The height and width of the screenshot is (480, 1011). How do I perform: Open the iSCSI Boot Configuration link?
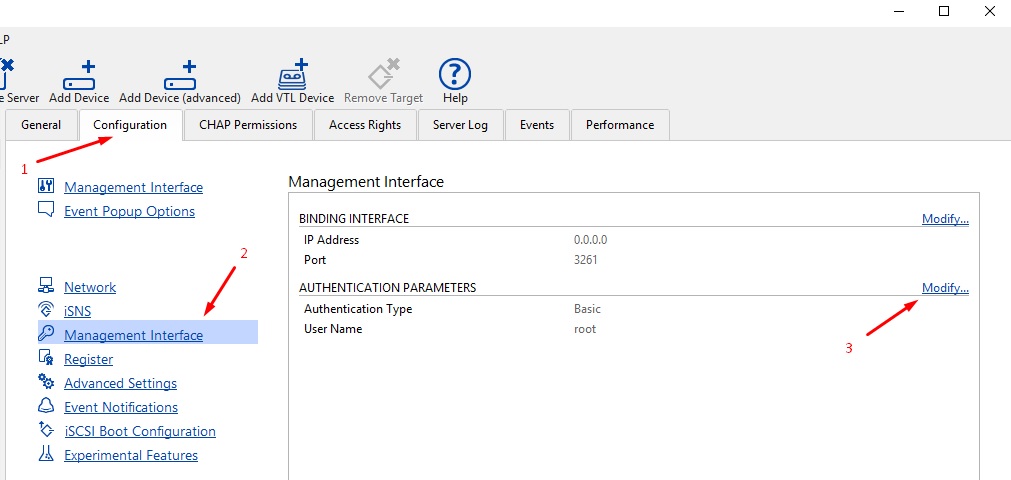(140, 431)
